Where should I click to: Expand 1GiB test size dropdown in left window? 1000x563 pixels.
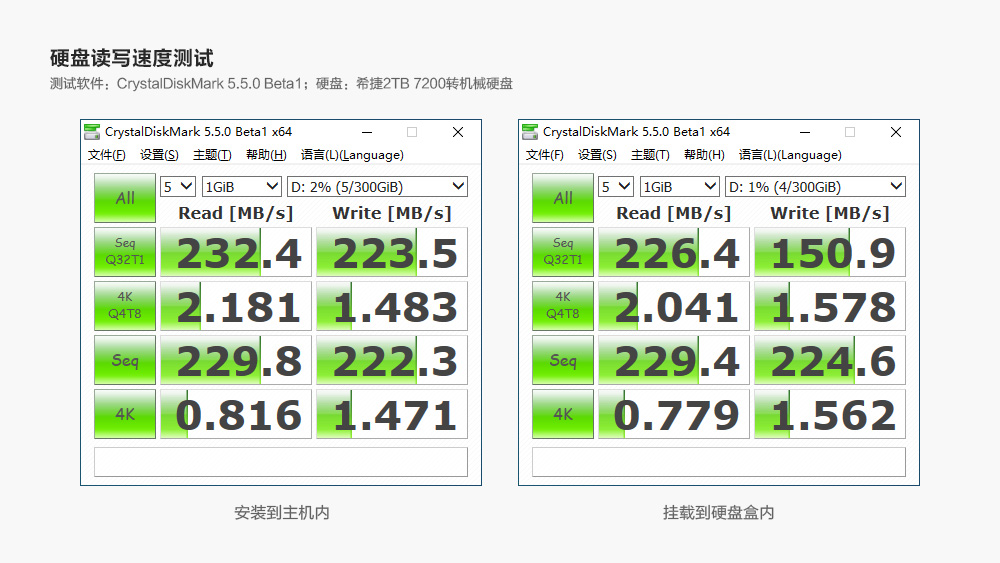(x=242, y=187)
